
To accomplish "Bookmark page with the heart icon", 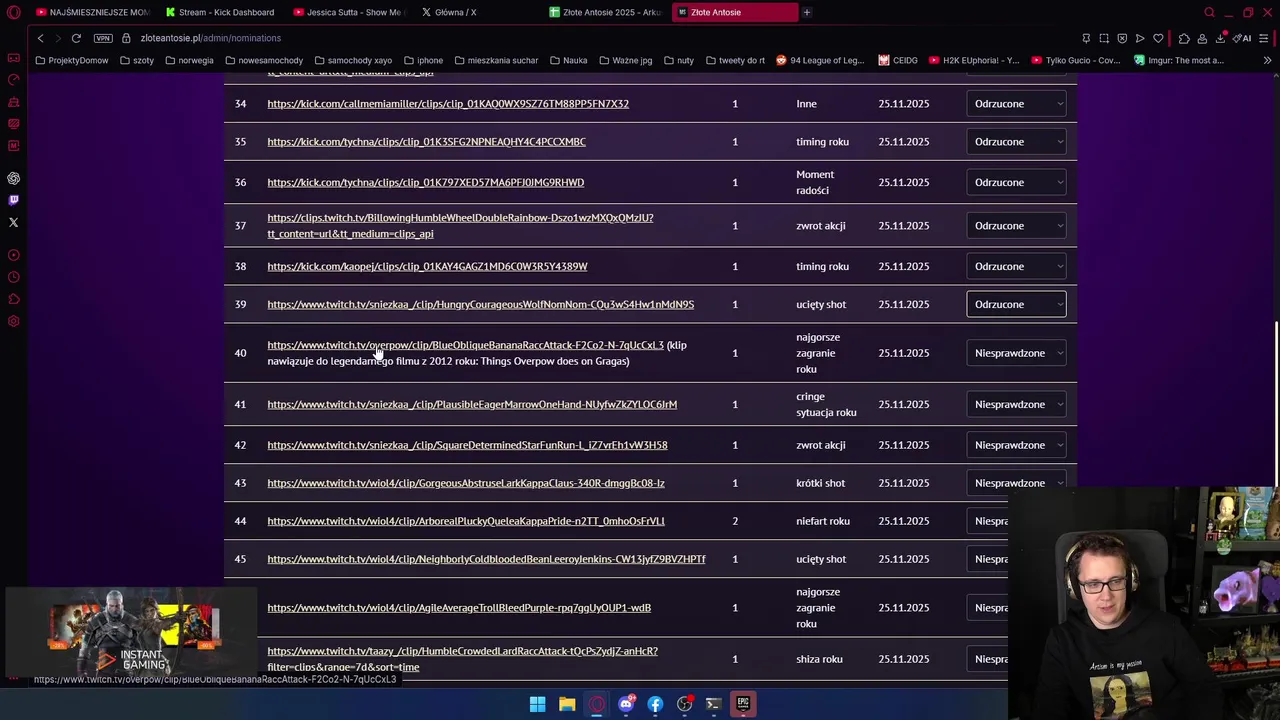I will pos(1158,38).
